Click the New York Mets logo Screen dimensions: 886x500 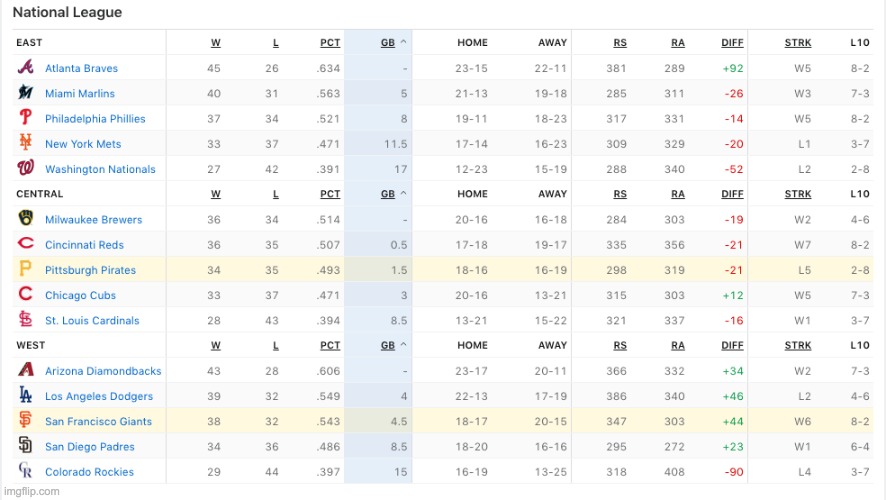pos(25,142)
